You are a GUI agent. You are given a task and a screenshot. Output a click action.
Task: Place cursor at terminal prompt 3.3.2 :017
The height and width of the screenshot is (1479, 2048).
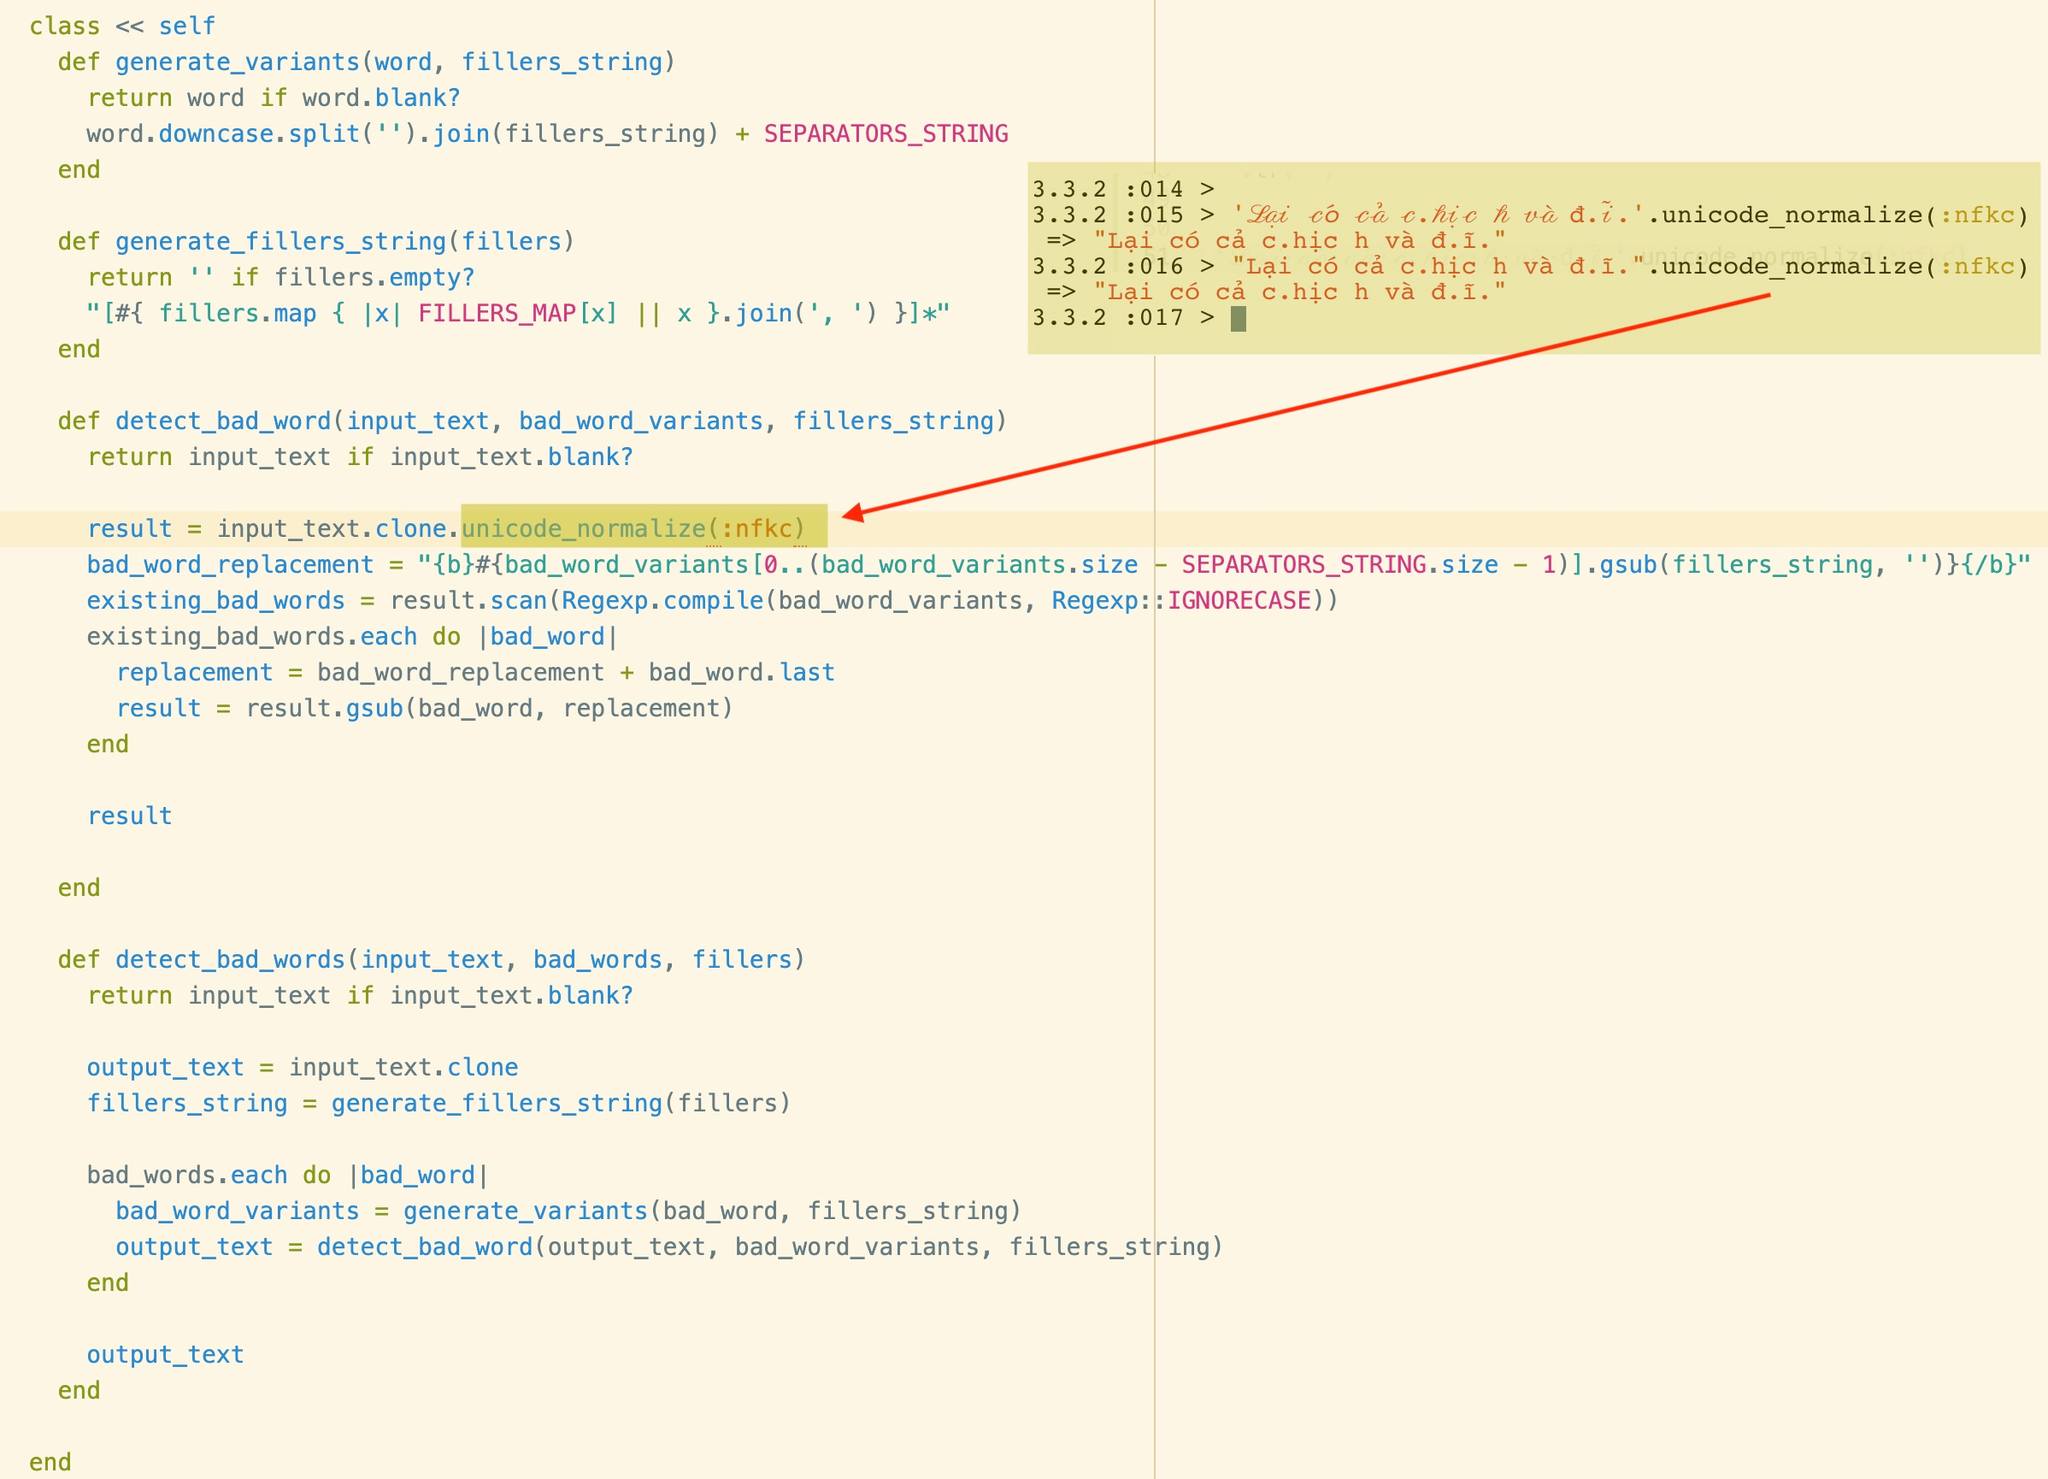[x=1238, y=319]
